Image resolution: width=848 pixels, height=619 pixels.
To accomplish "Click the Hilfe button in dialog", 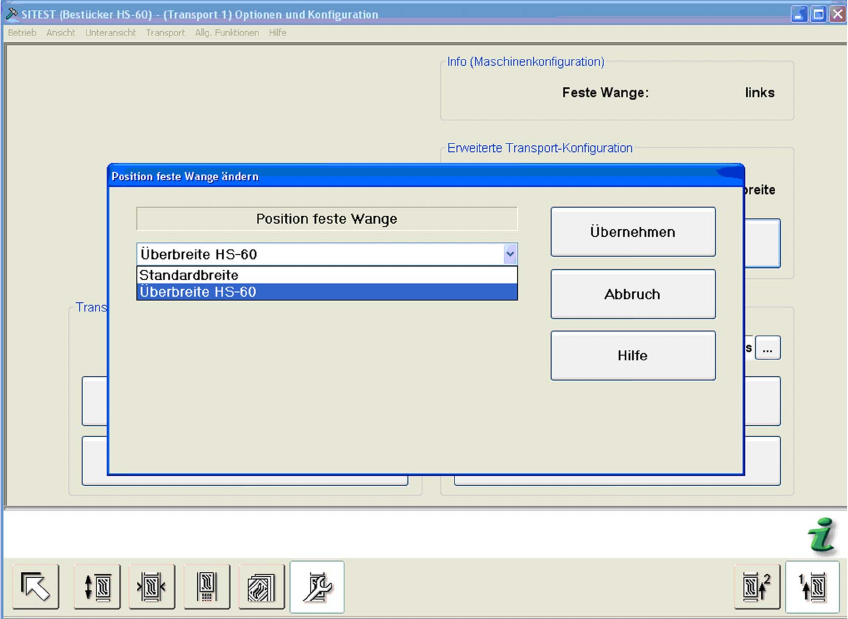I will [632, 356].
